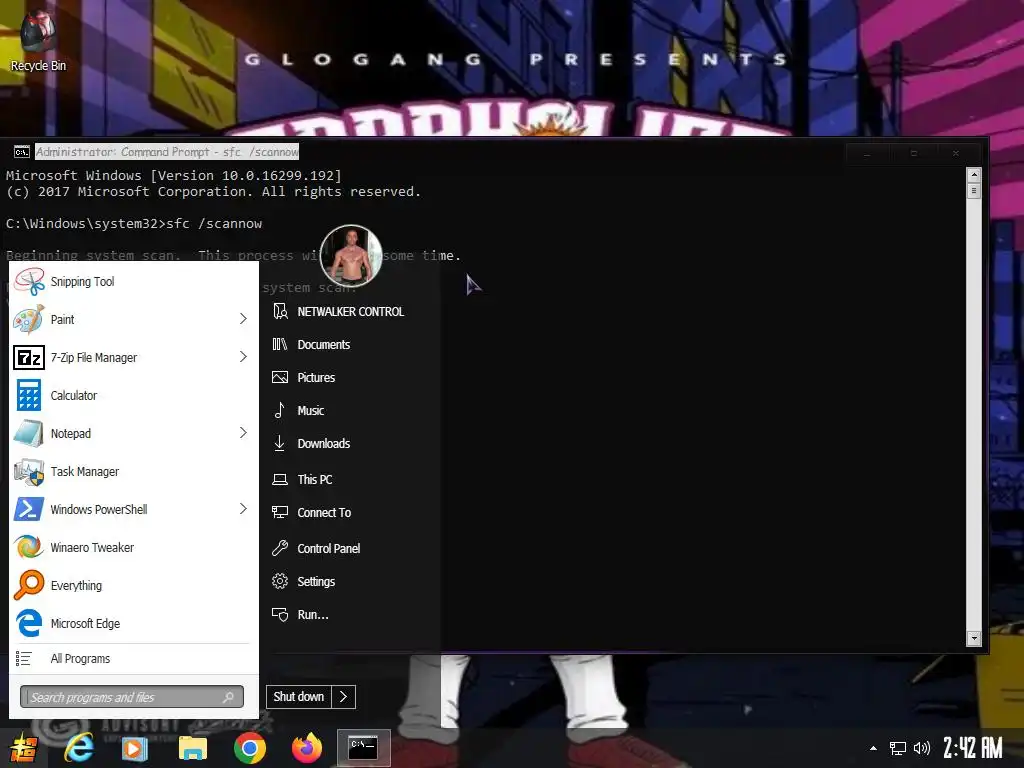Viewport: 1024px width, 768px height.
Task: Click Command Prompt scrollbar up arrow
Action: (x=974, y=175)
